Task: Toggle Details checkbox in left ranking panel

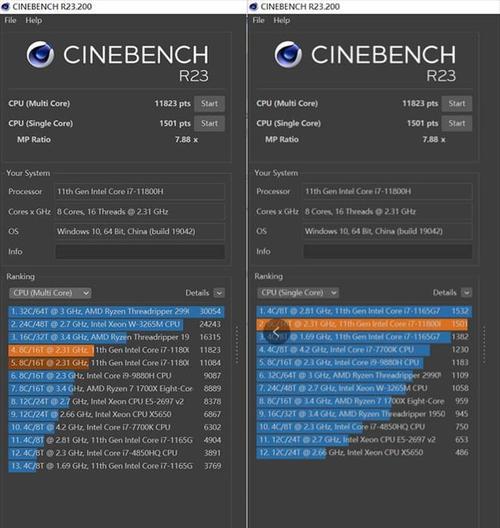Action: (219, 293)
